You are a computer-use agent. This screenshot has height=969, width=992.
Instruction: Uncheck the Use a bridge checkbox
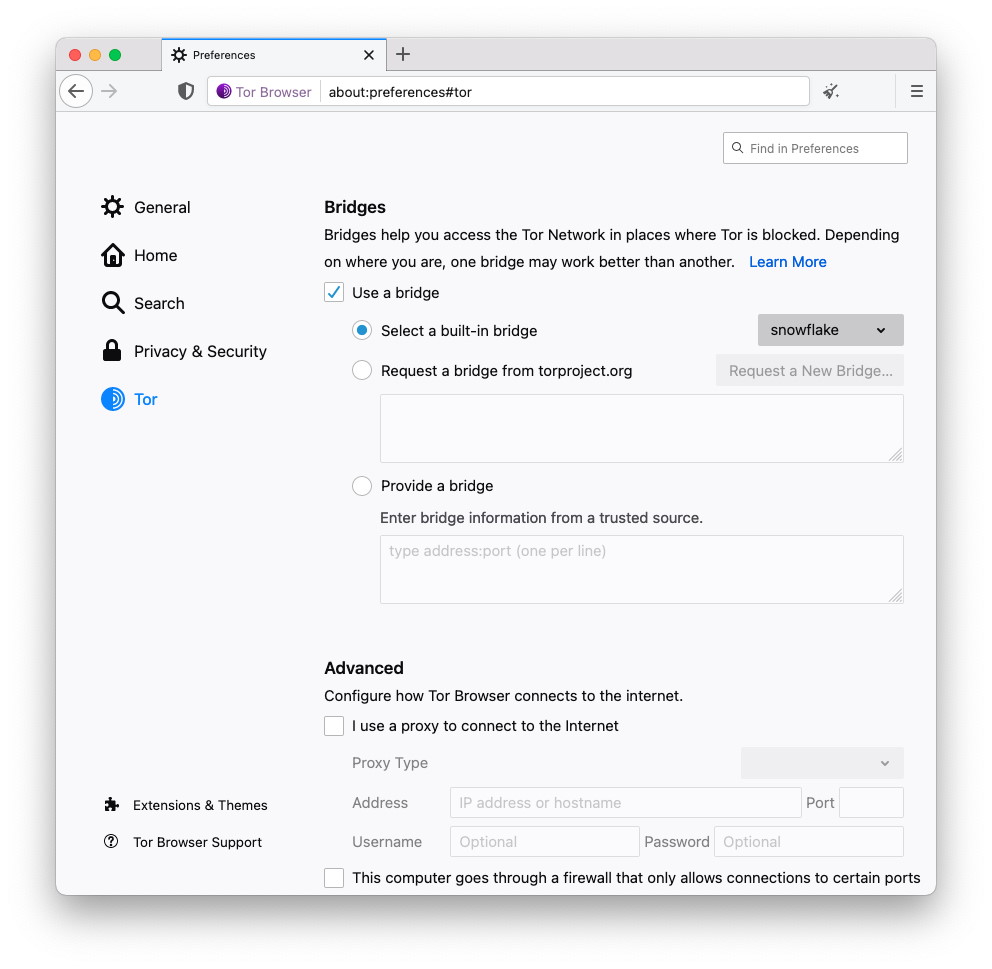(x=334, y=293)
